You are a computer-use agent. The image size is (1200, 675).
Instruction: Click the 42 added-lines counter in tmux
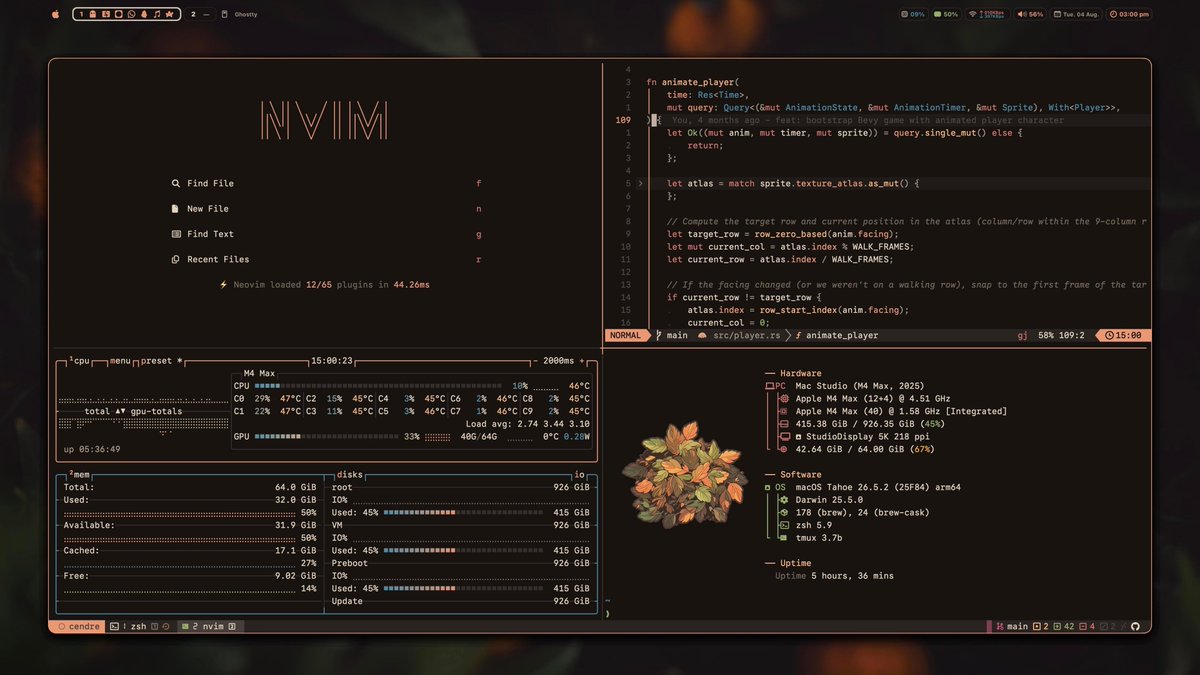(1063, 626)
